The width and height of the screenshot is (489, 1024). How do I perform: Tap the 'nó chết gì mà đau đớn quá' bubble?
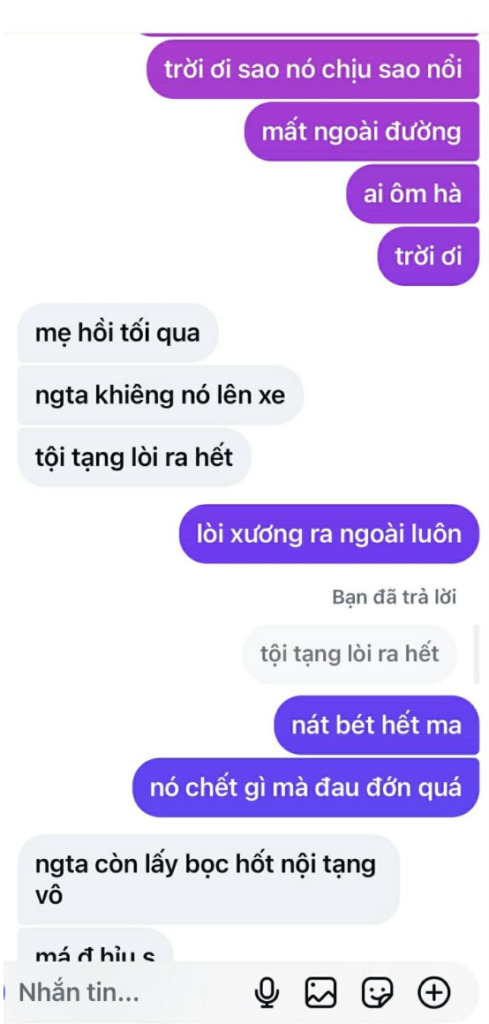306,788
